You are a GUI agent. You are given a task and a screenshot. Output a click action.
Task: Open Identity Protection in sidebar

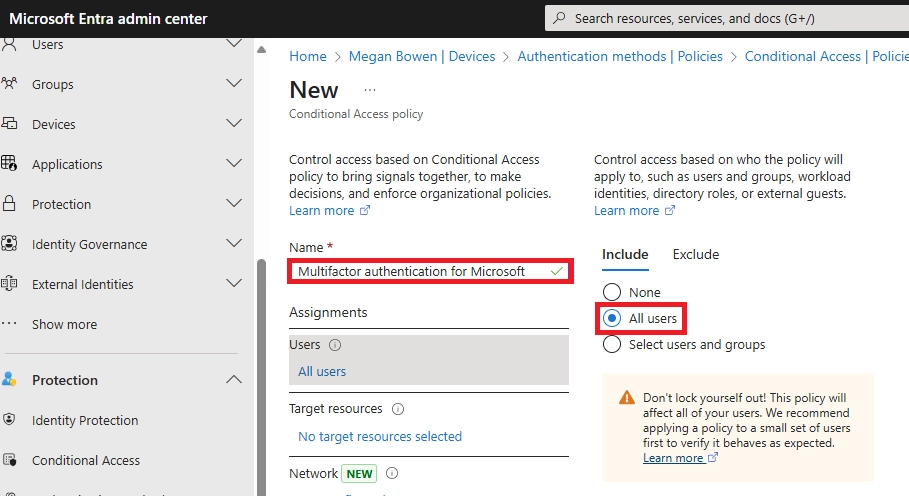coord(85,420)
